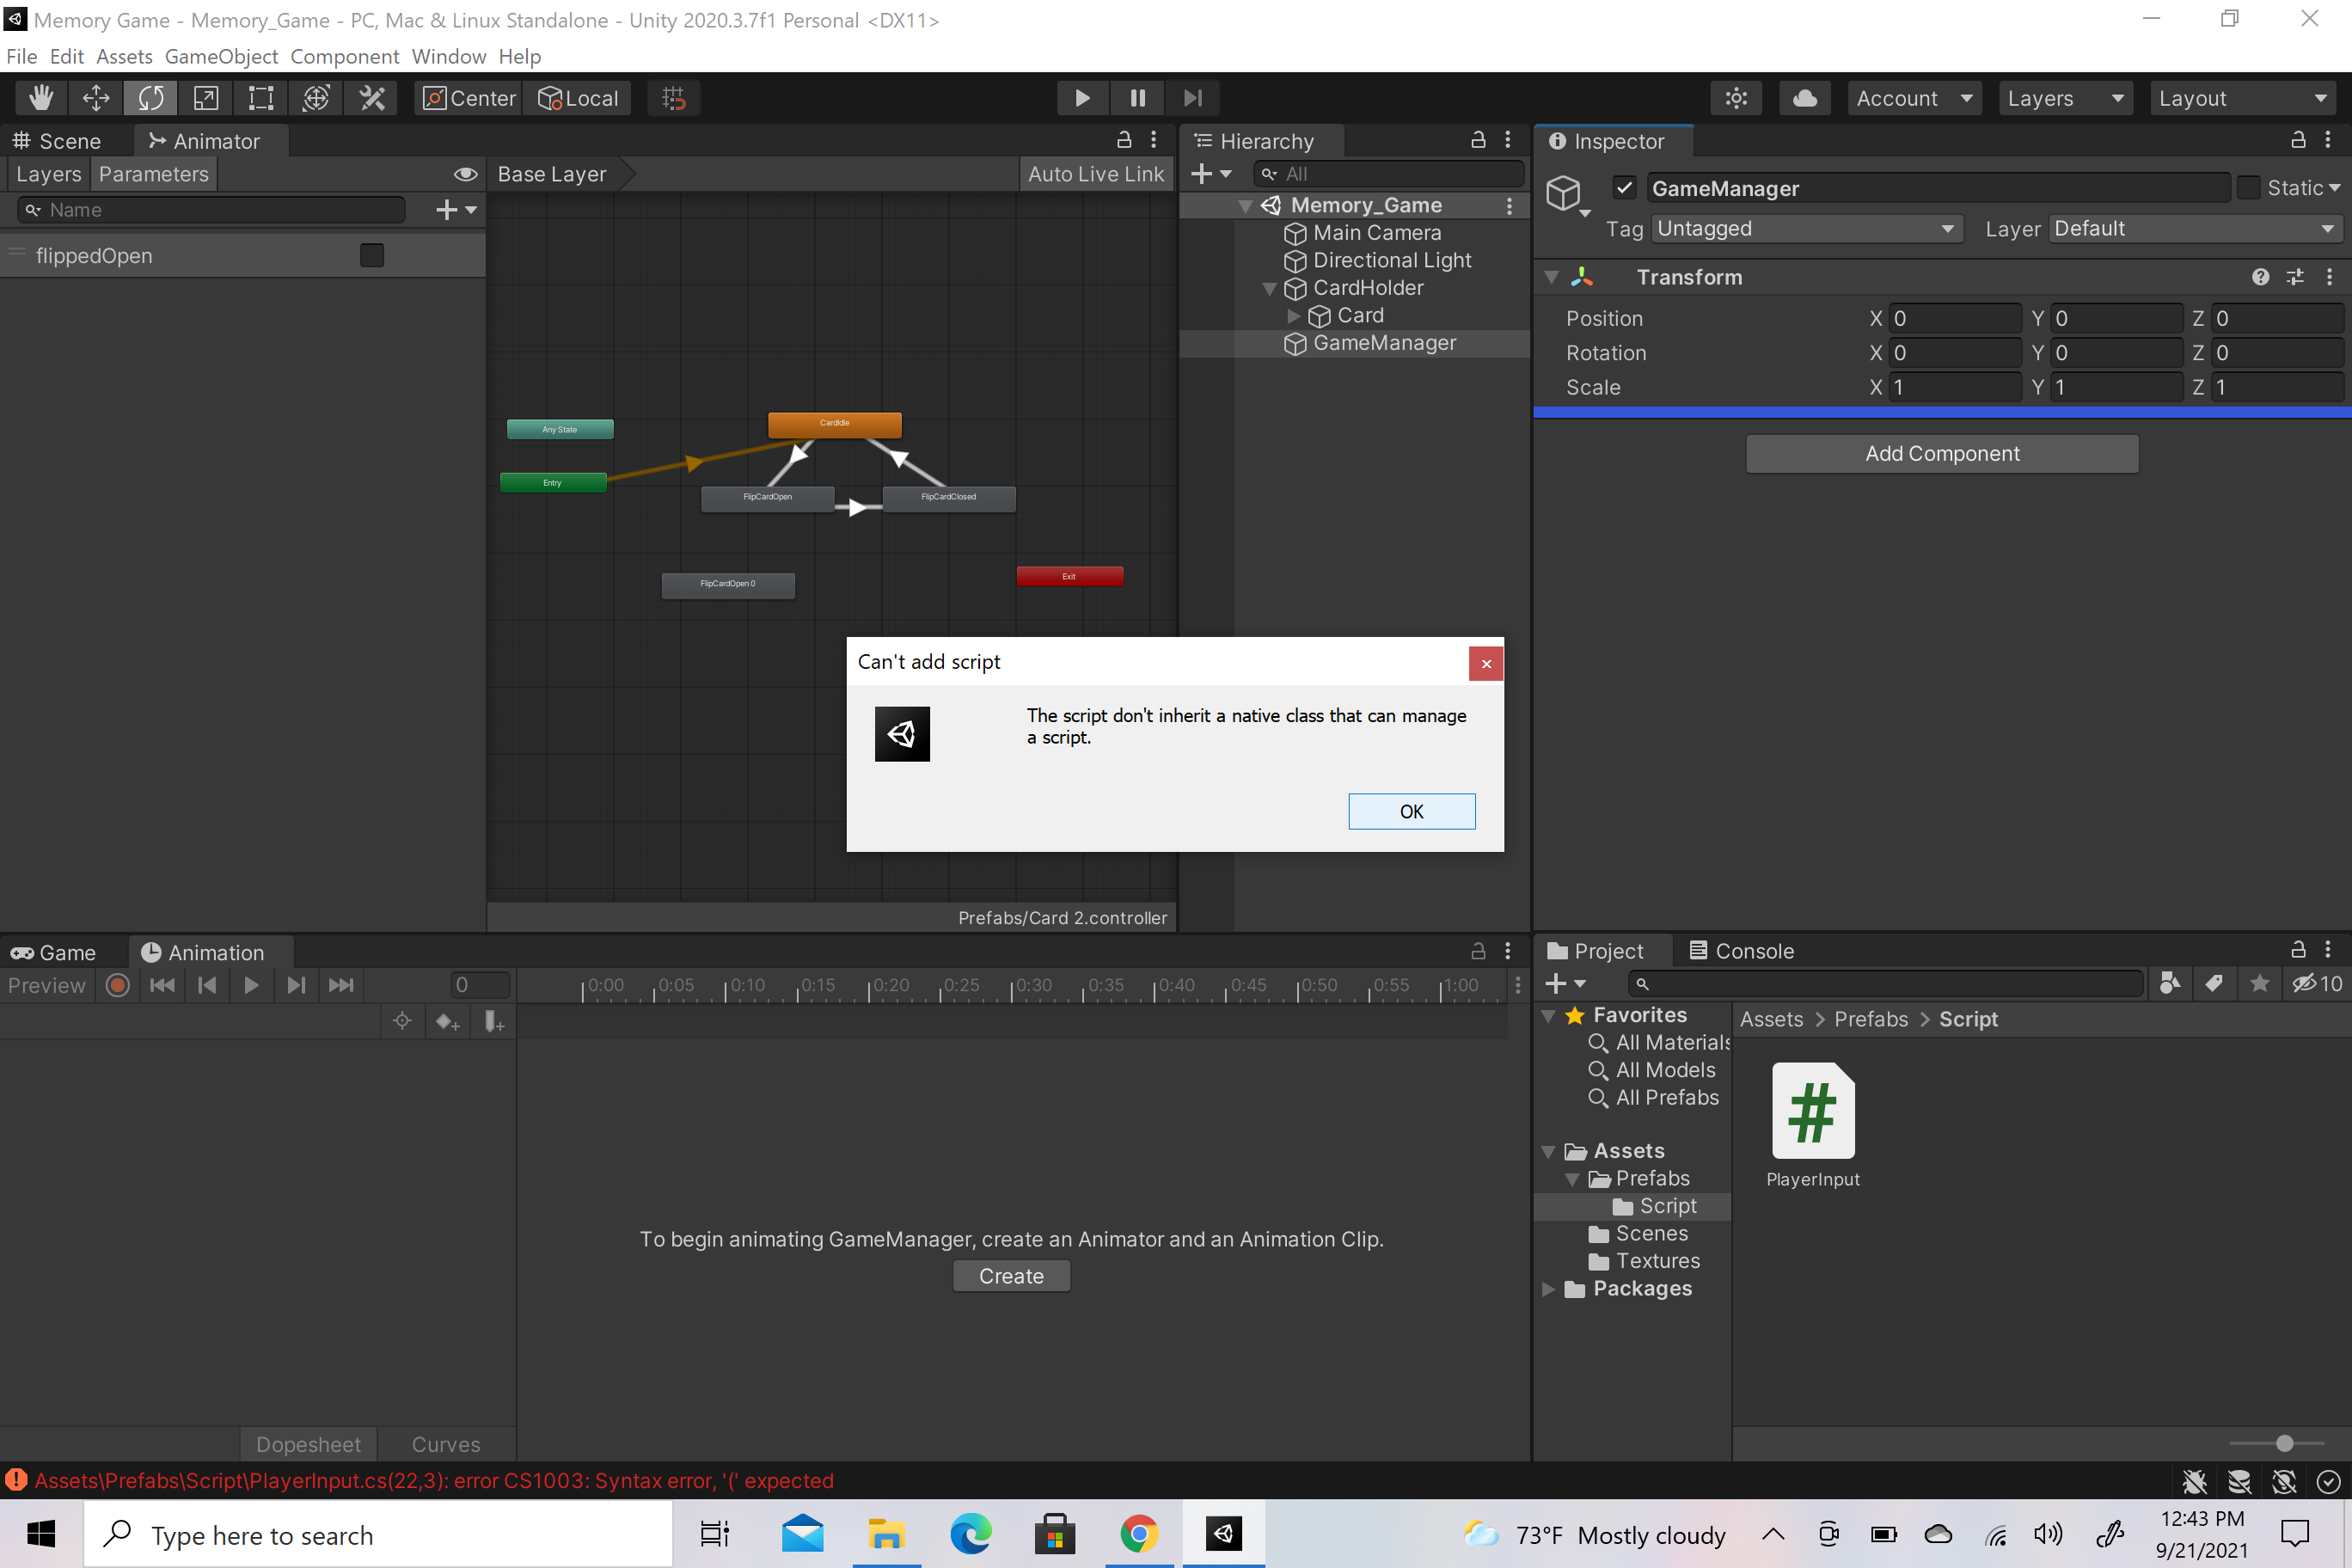Select the Move tool
The image size is (2352, 1568).
96,98
